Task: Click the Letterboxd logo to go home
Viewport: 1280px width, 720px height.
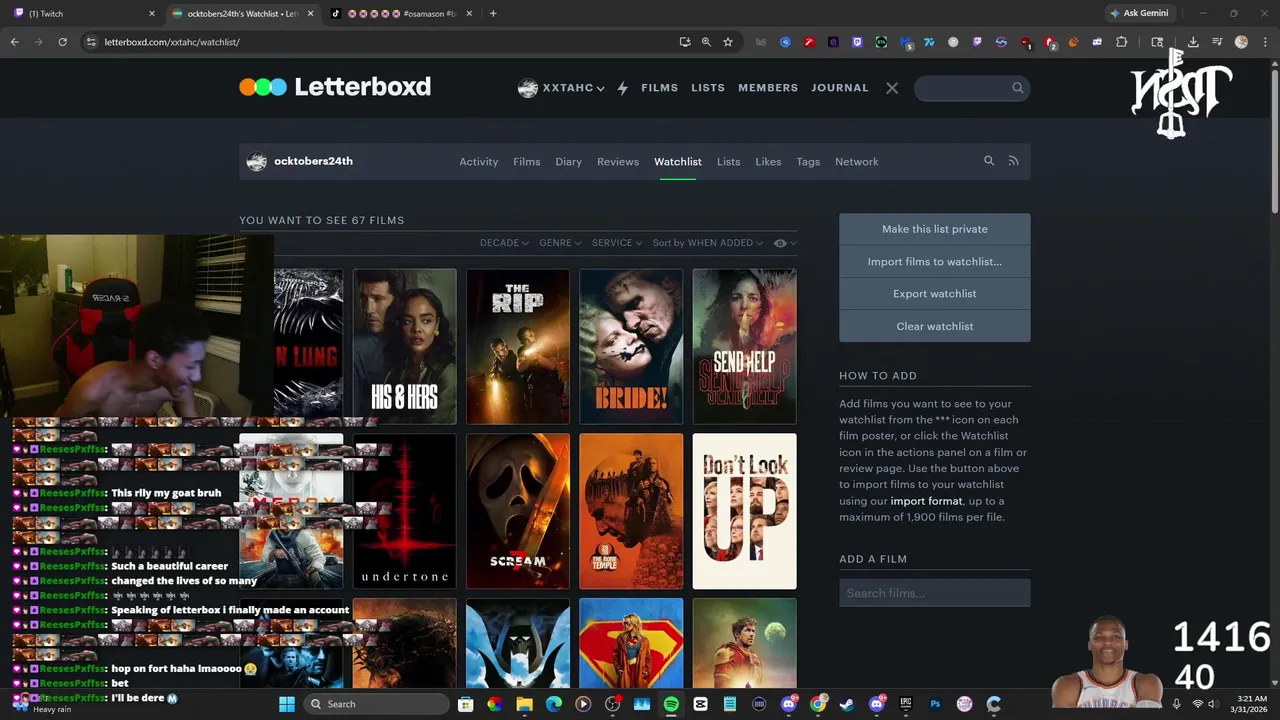Action: coord(335,87)
